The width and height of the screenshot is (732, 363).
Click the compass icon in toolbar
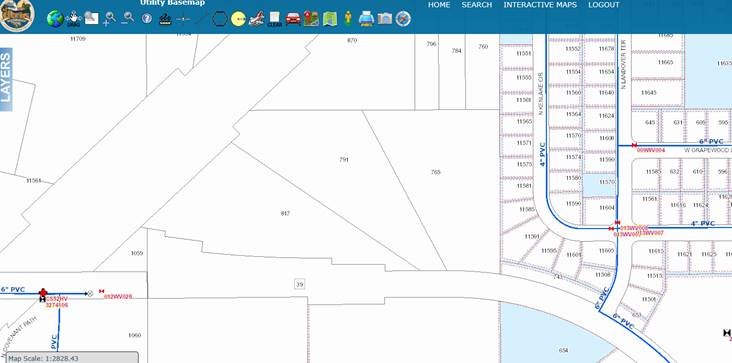coord(403,19)
